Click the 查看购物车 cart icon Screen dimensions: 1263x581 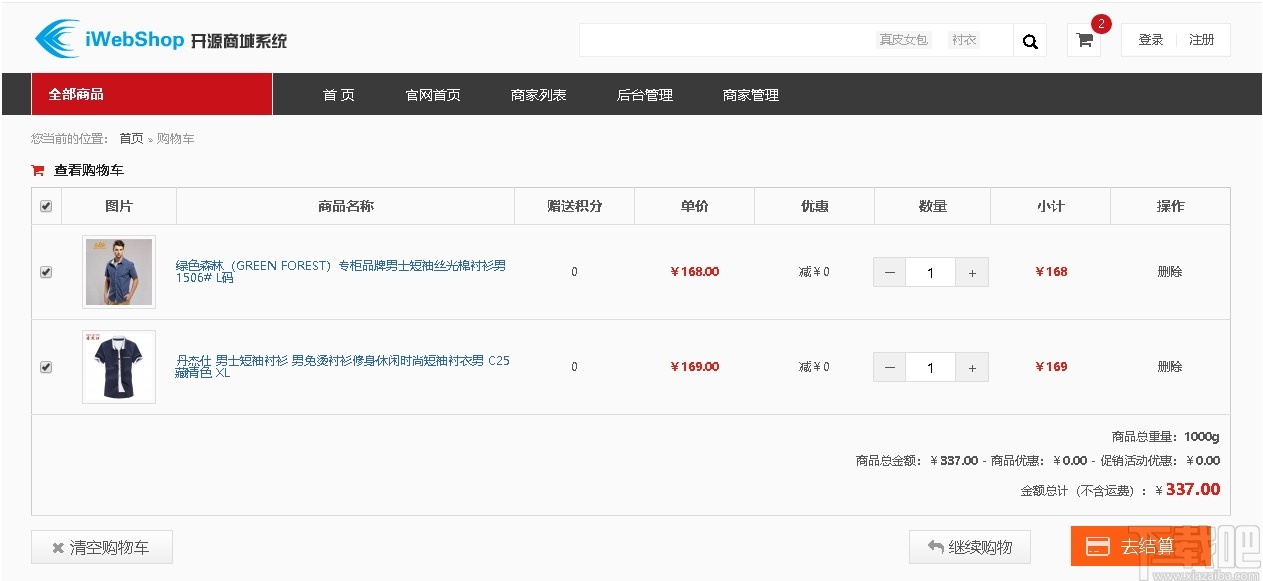(x=36, y=170)
